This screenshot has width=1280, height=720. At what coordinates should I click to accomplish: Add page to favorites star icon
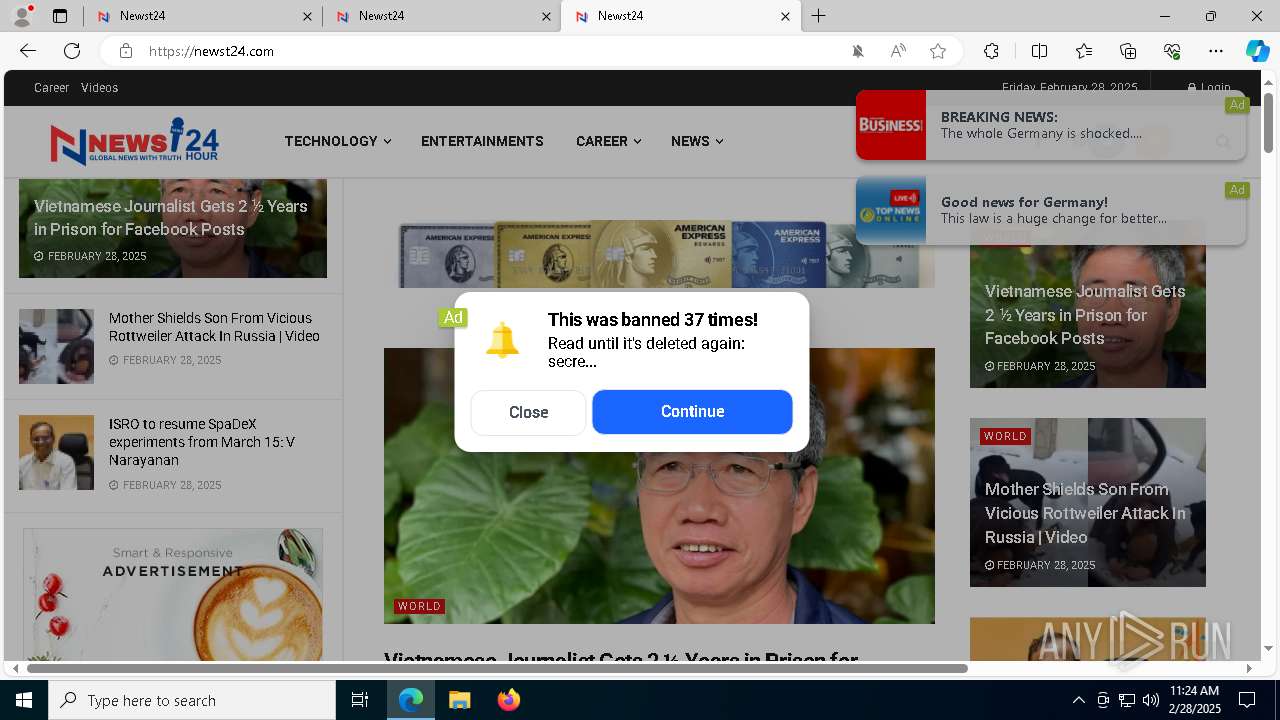coord(938,51)
